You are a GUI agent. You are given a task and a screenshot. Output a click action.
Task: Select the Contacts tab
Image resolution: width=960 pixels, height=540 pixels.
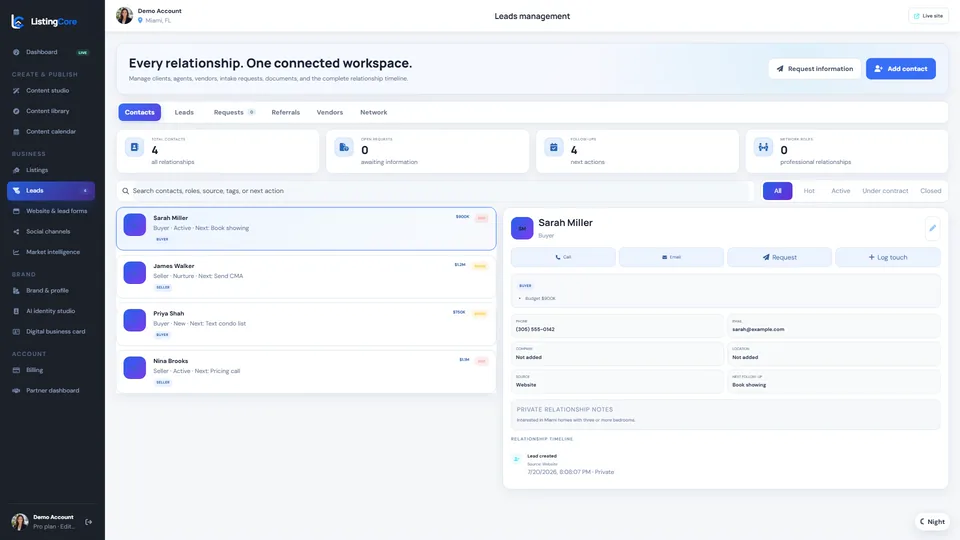140,112
